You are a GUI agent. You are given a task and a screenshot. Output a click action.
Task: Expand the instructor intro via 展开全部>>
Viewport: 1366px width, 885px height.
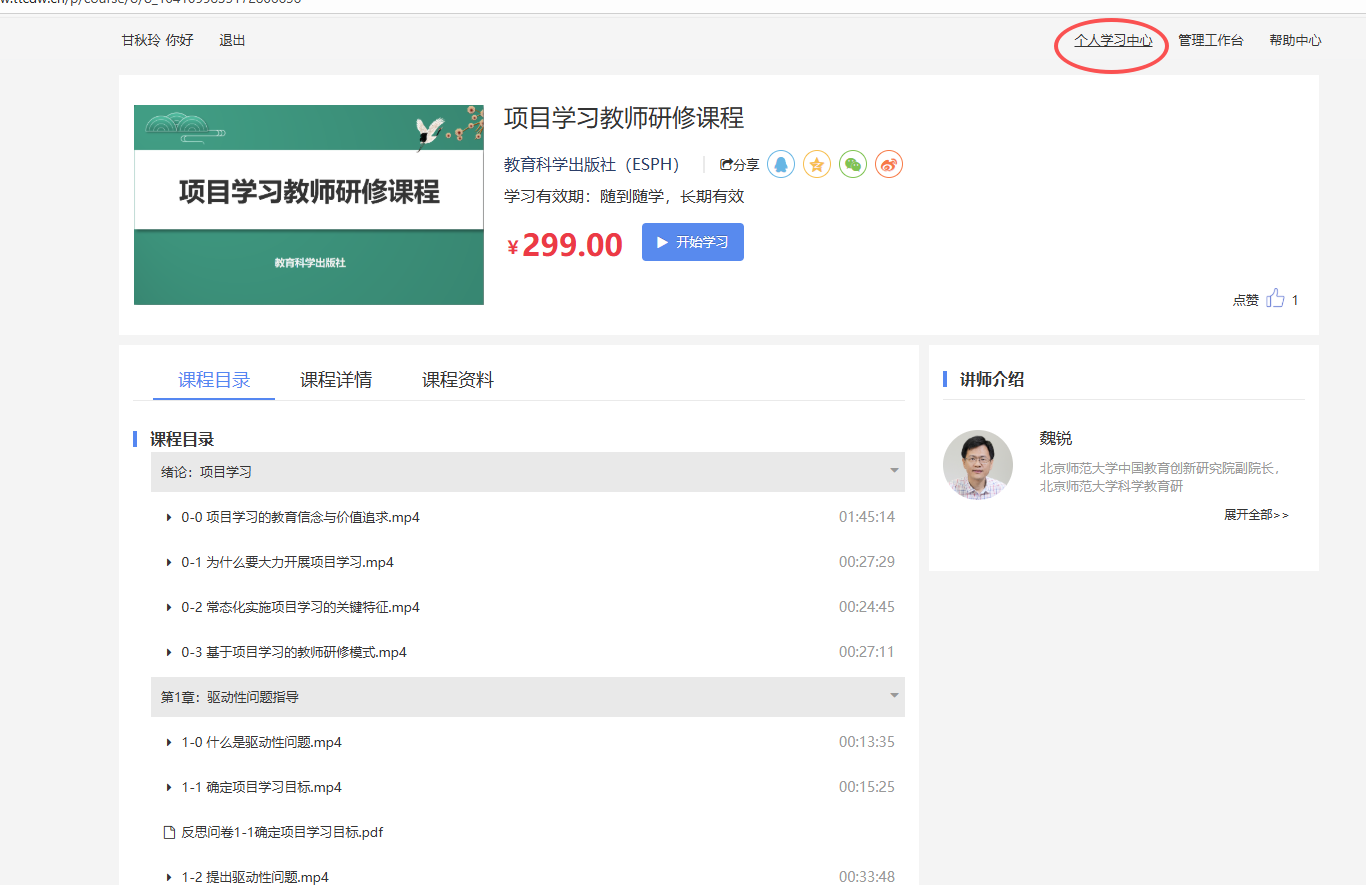click(1254, 512)
